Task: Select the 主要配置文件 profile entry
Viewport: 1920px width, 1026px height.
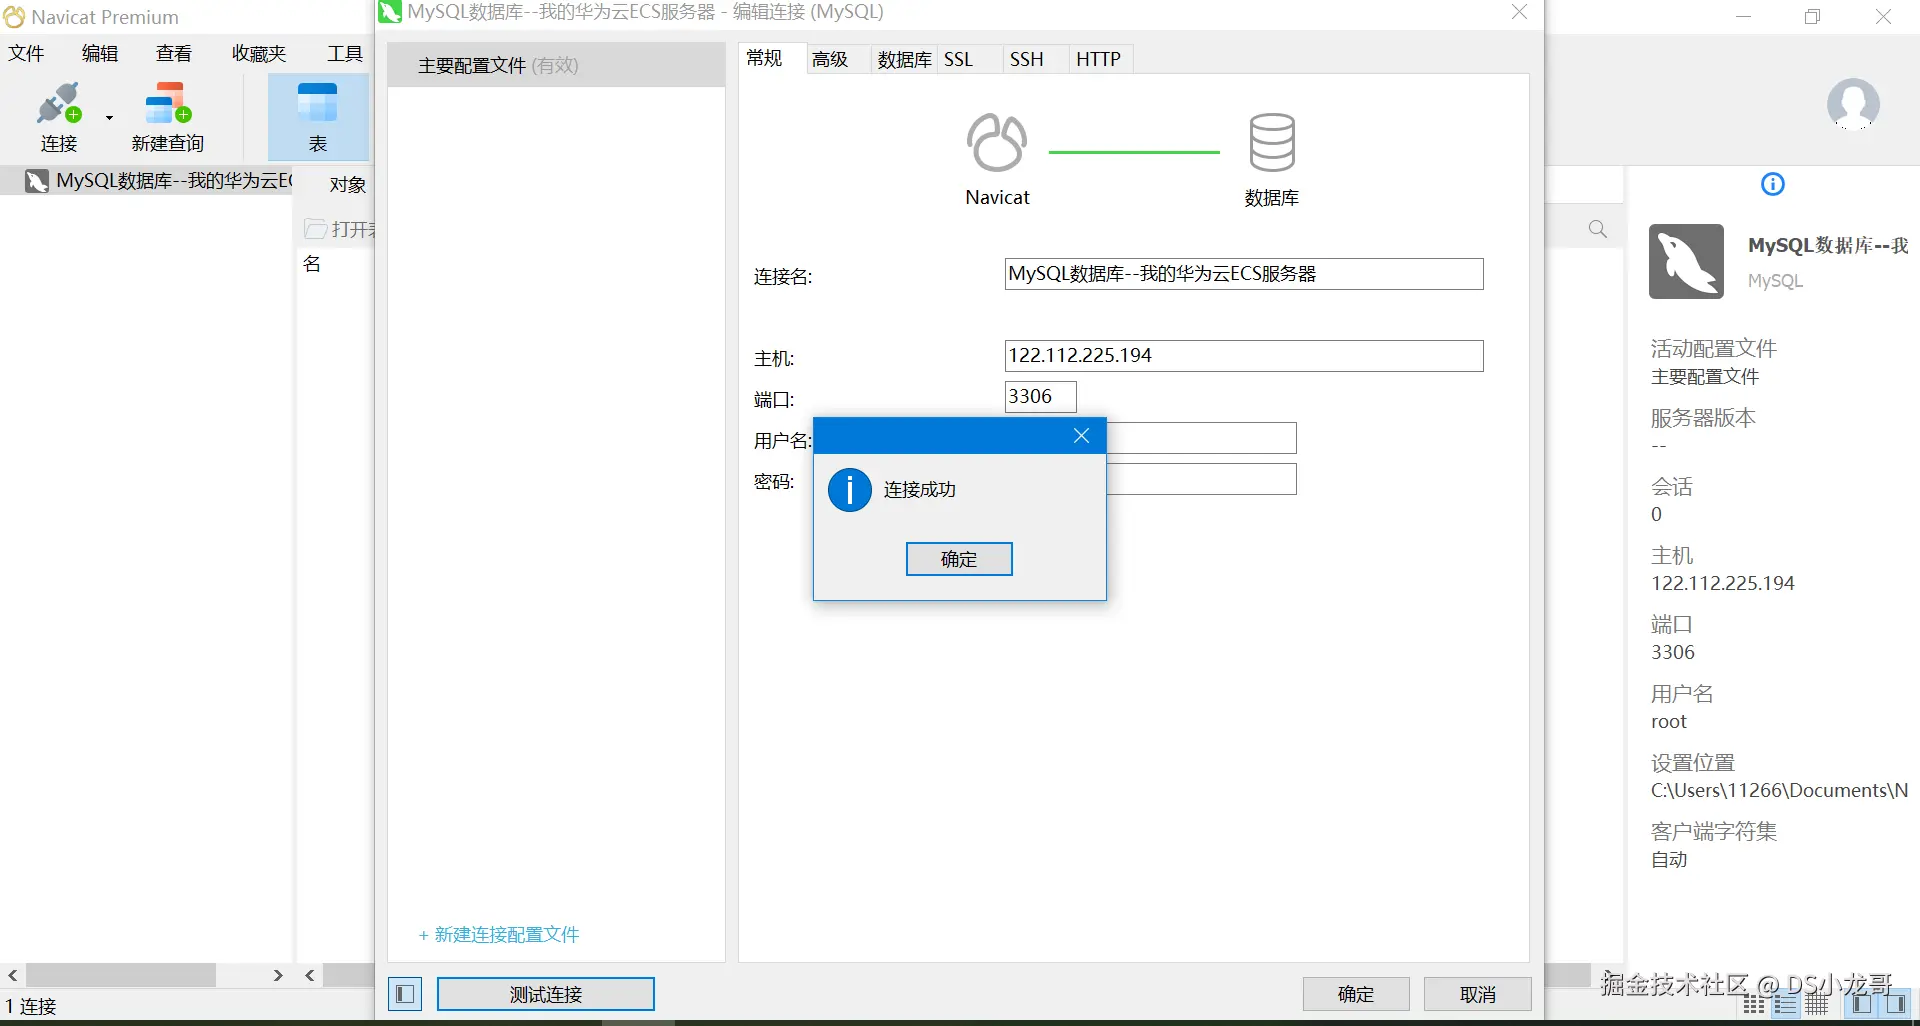Action: point(556,65)
